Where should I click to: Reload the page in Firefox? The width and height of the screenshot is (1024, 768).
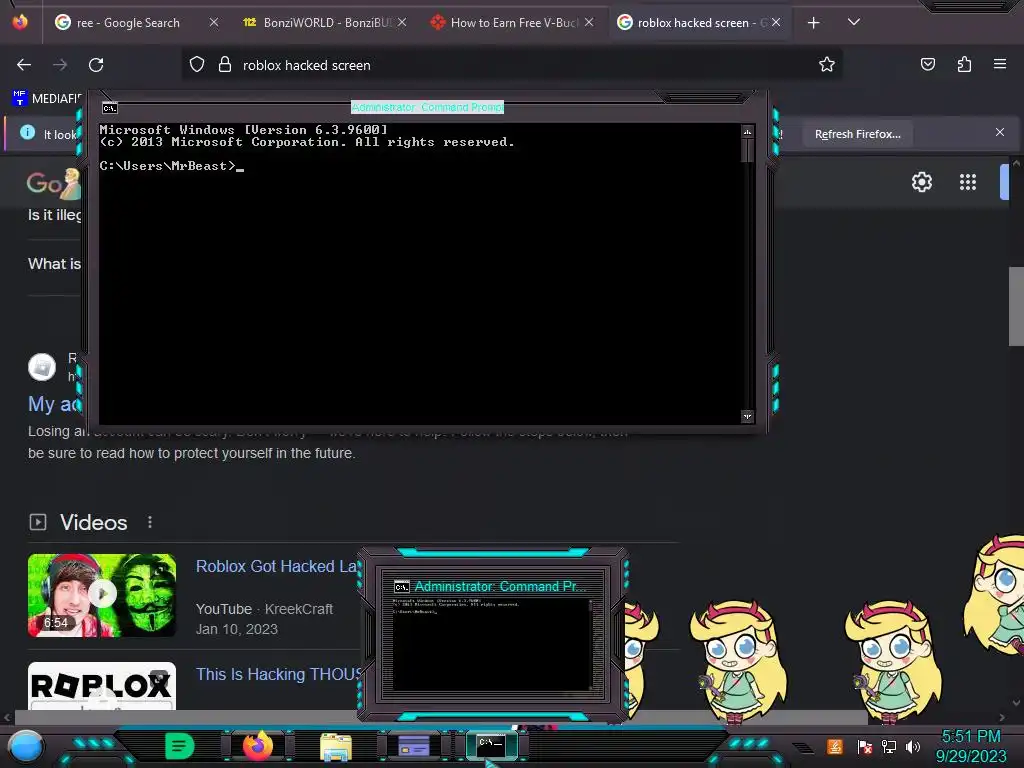(96, 65)
